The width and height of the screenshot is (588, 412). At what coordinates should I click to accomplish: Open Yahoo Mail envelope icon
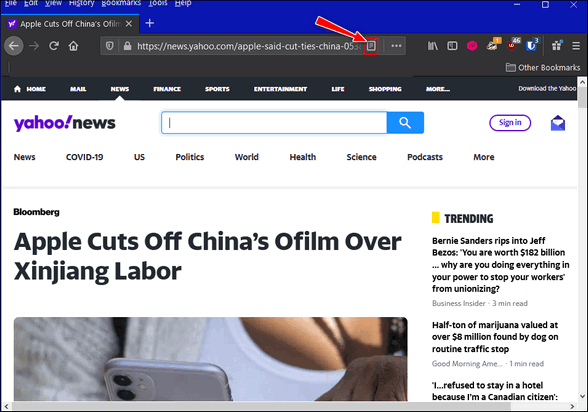[x=558, y=123]
